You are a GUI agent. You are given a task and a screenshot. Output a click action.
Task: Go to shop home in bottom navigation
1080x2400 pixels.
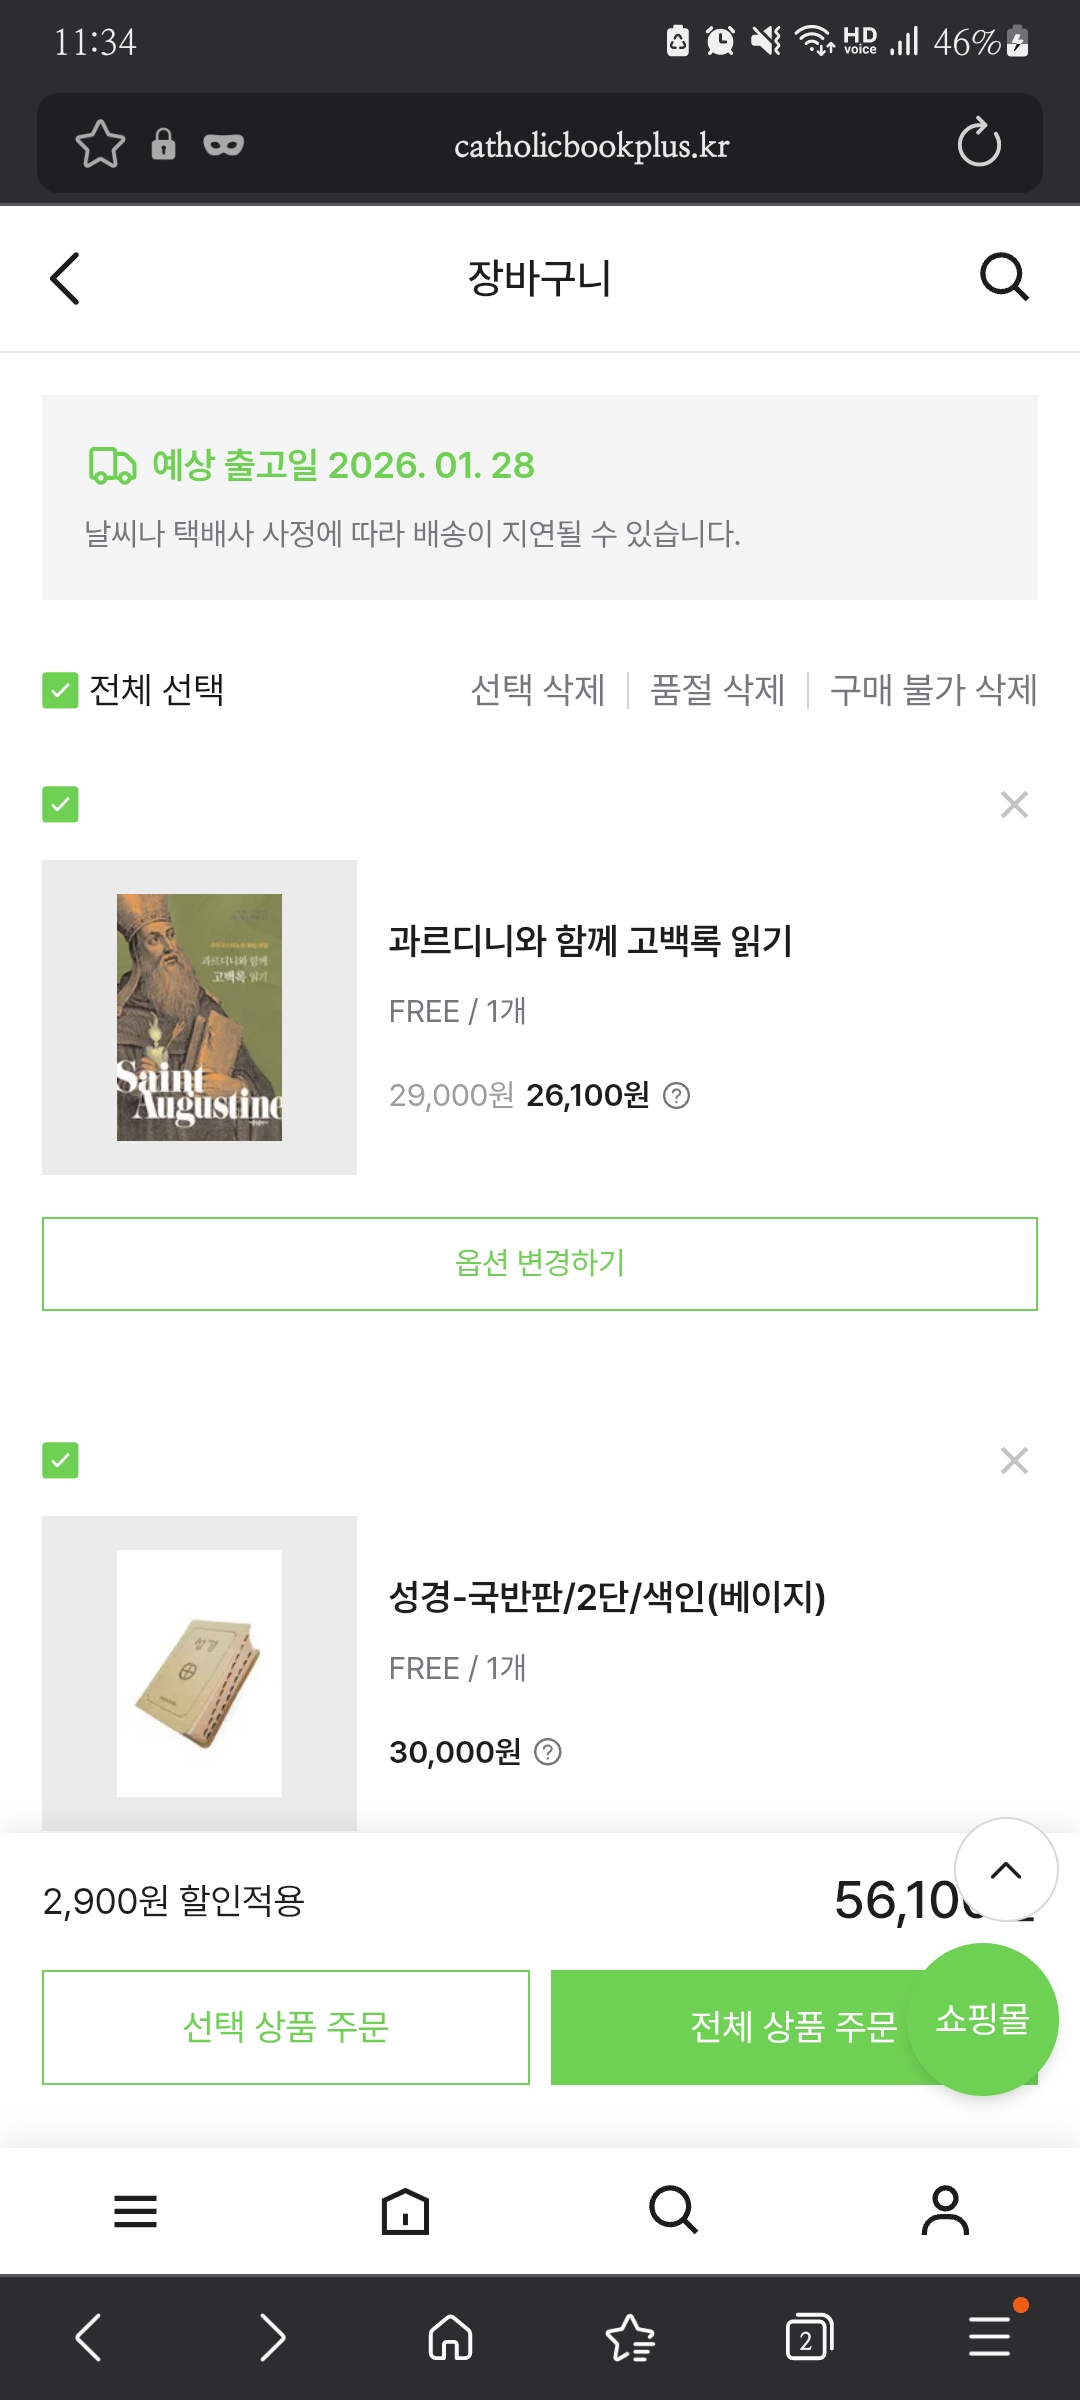(405, 2211)
